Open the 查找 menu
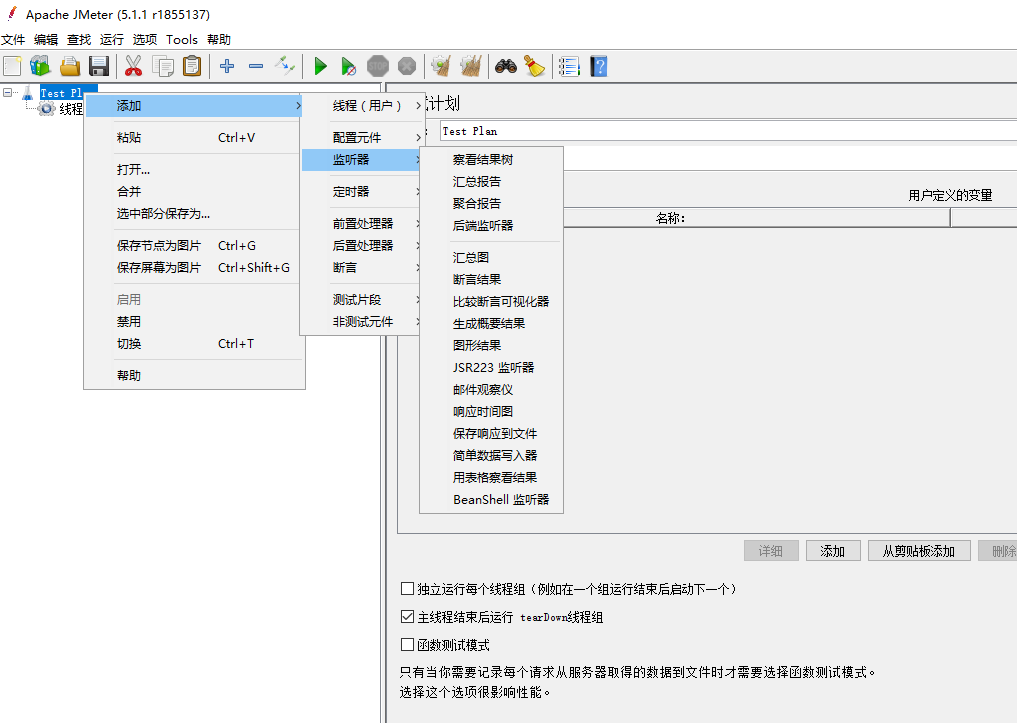This screenshot has width=1017, height=723. point(79,40)
